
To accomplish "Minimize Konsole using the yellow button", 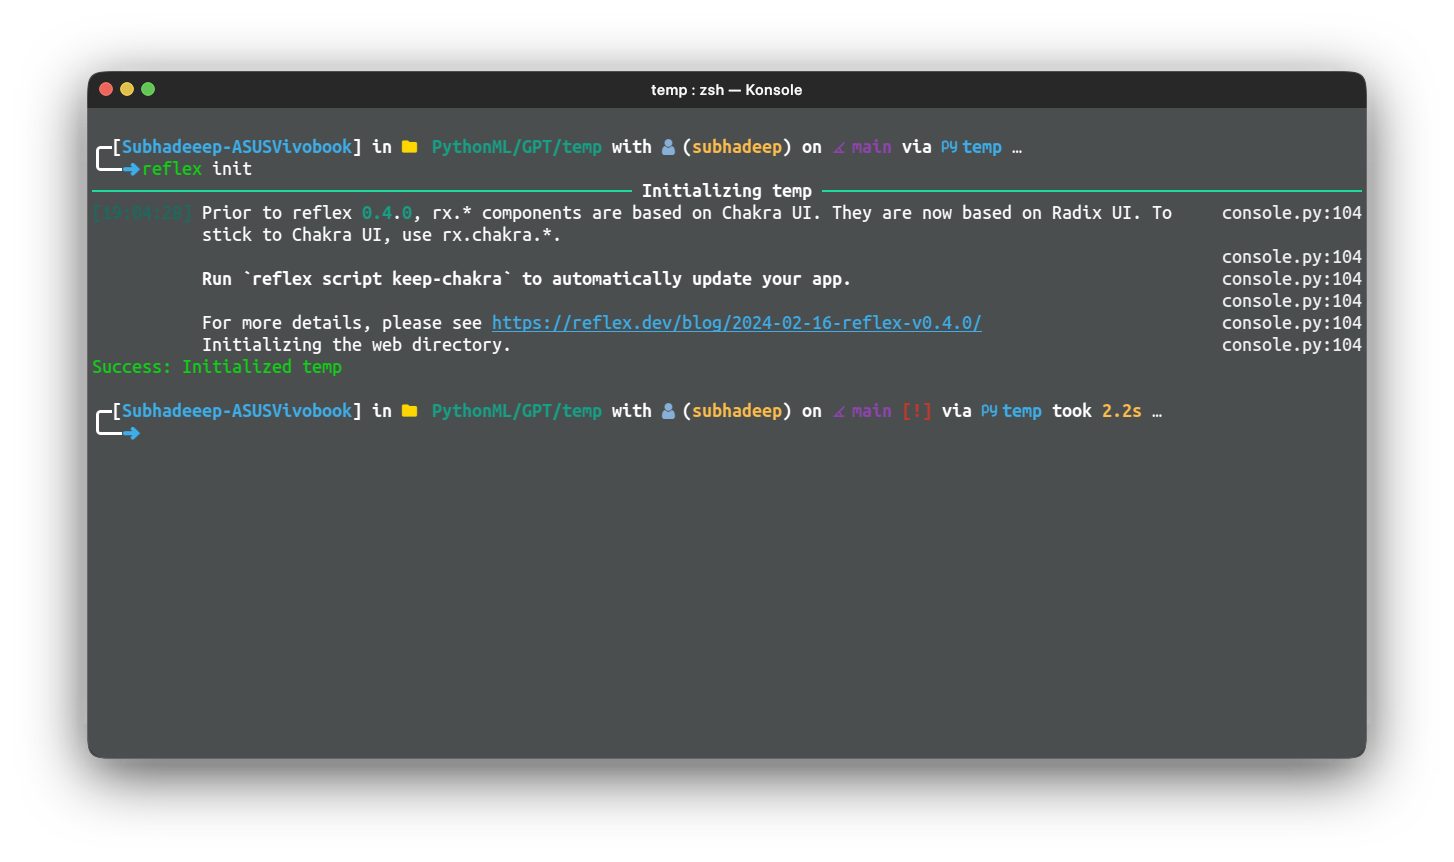I will click(x=127, y=89).
